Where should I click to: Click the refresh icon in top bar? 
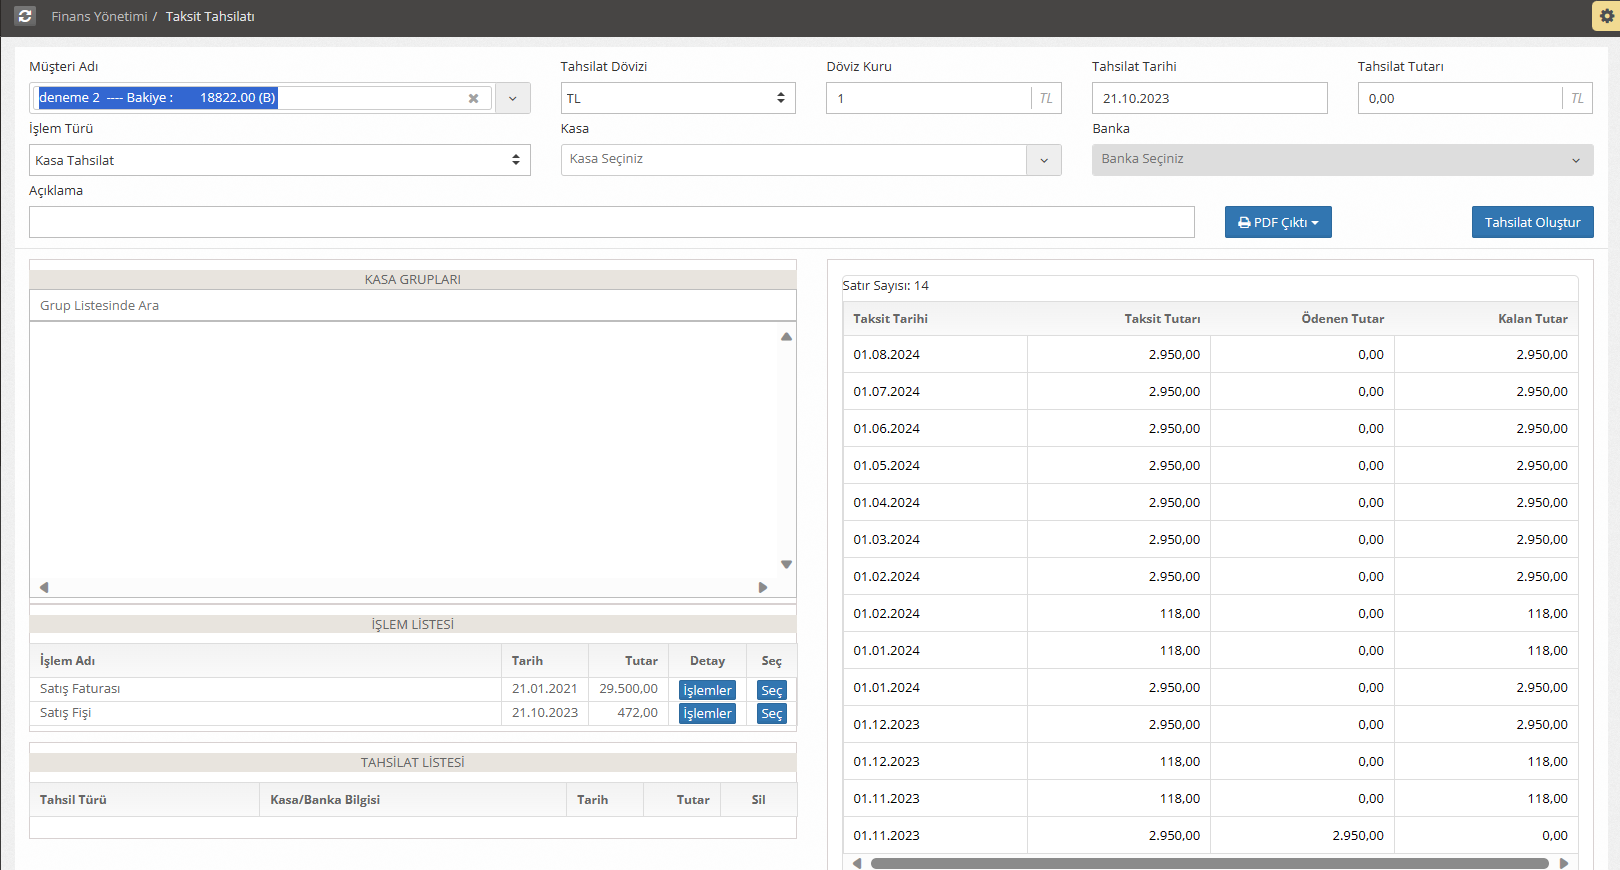[25, 16]
